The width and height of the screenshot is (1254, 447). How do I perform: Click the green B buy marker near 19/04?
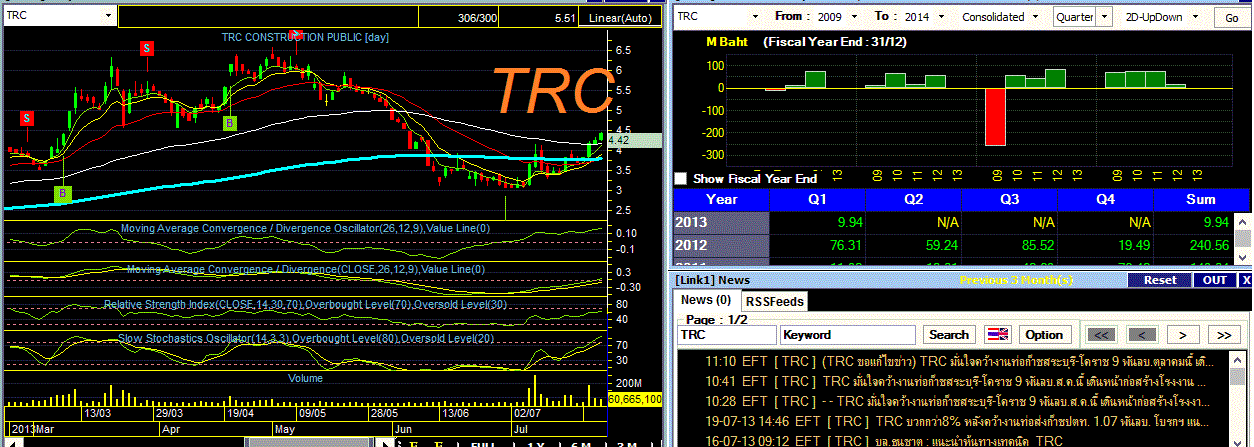click(x=230, y=123)
